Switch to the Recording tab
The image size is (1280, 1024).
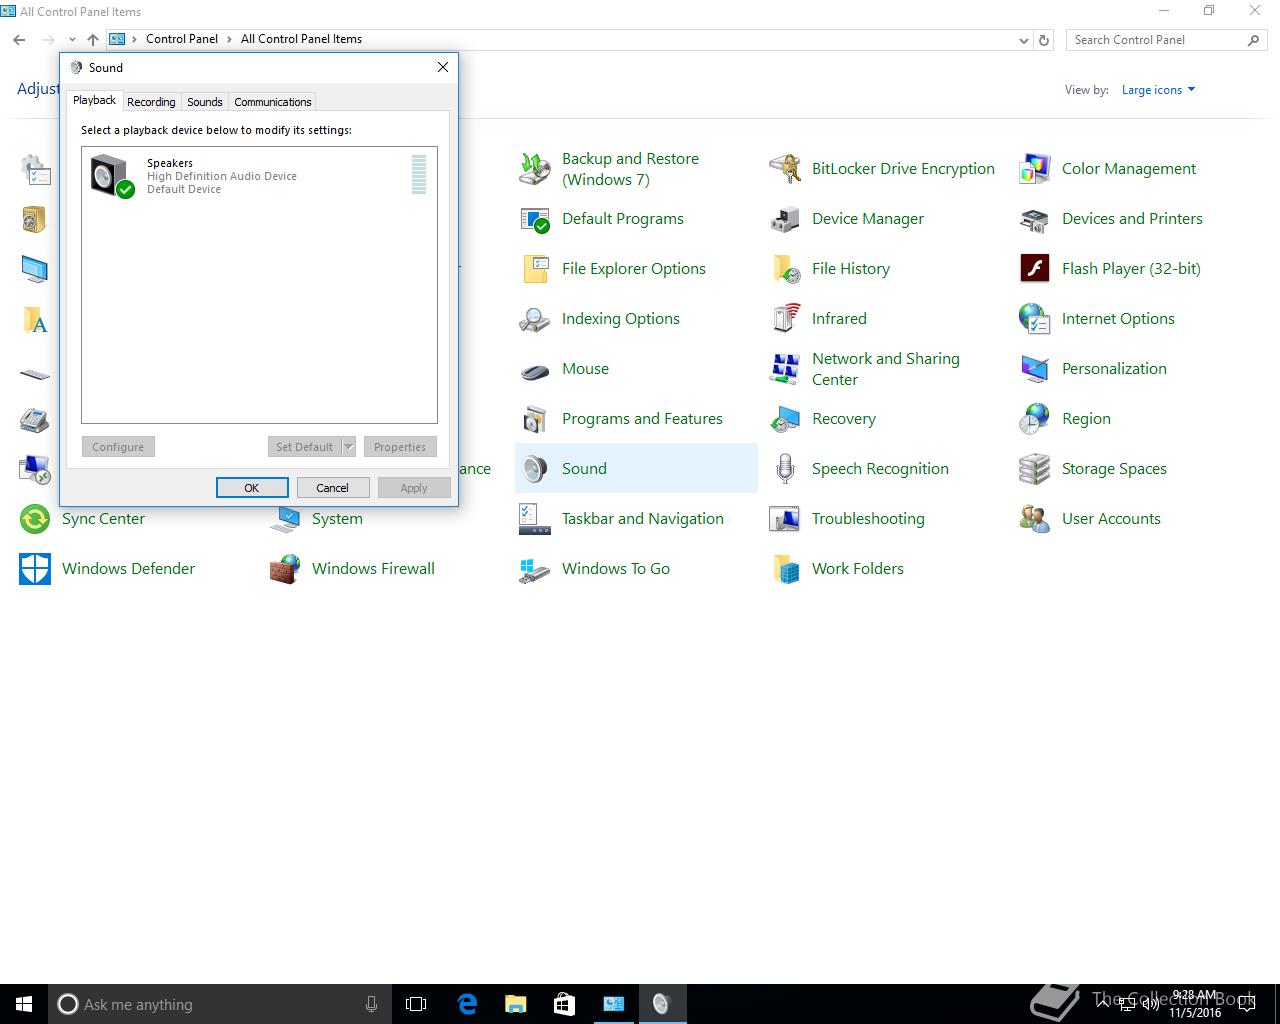coord(151,102)
